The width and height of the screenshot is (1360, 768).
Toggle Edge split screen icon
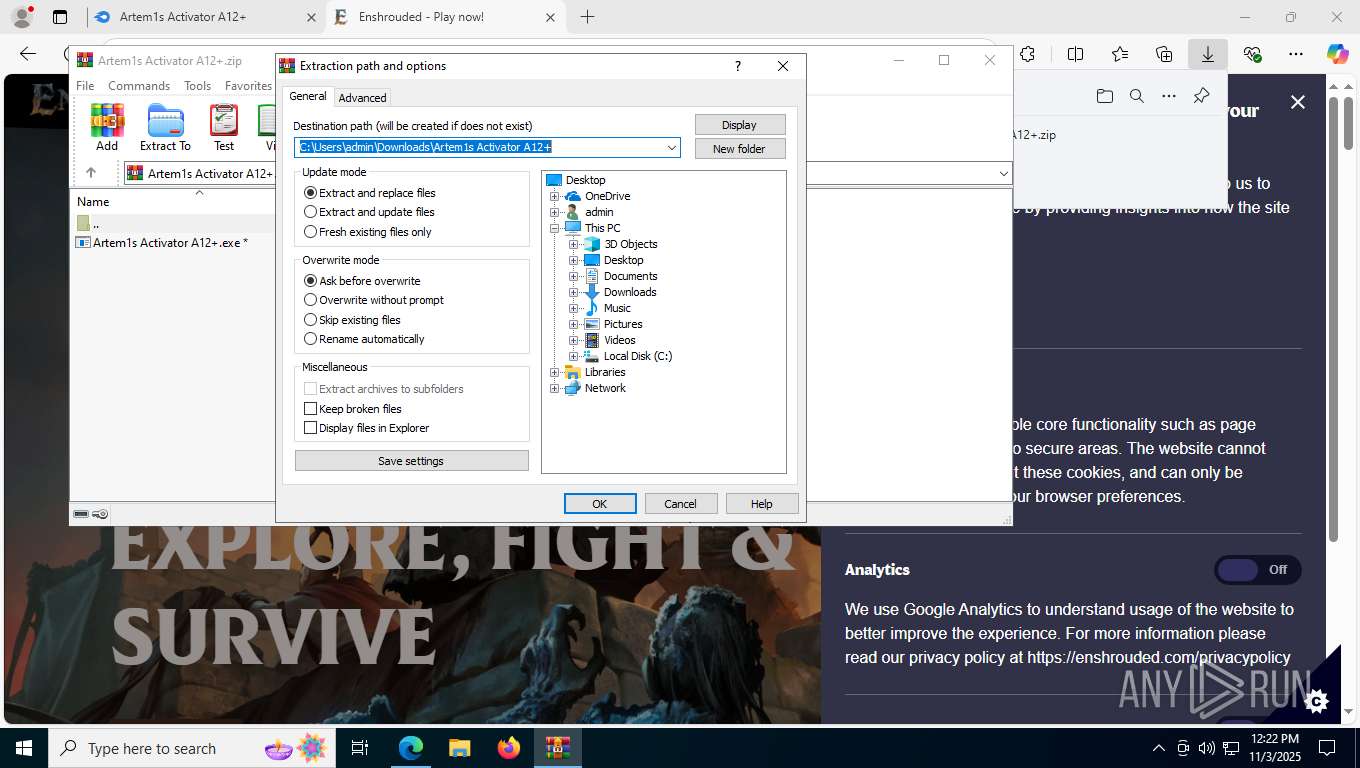(1076, 54)
